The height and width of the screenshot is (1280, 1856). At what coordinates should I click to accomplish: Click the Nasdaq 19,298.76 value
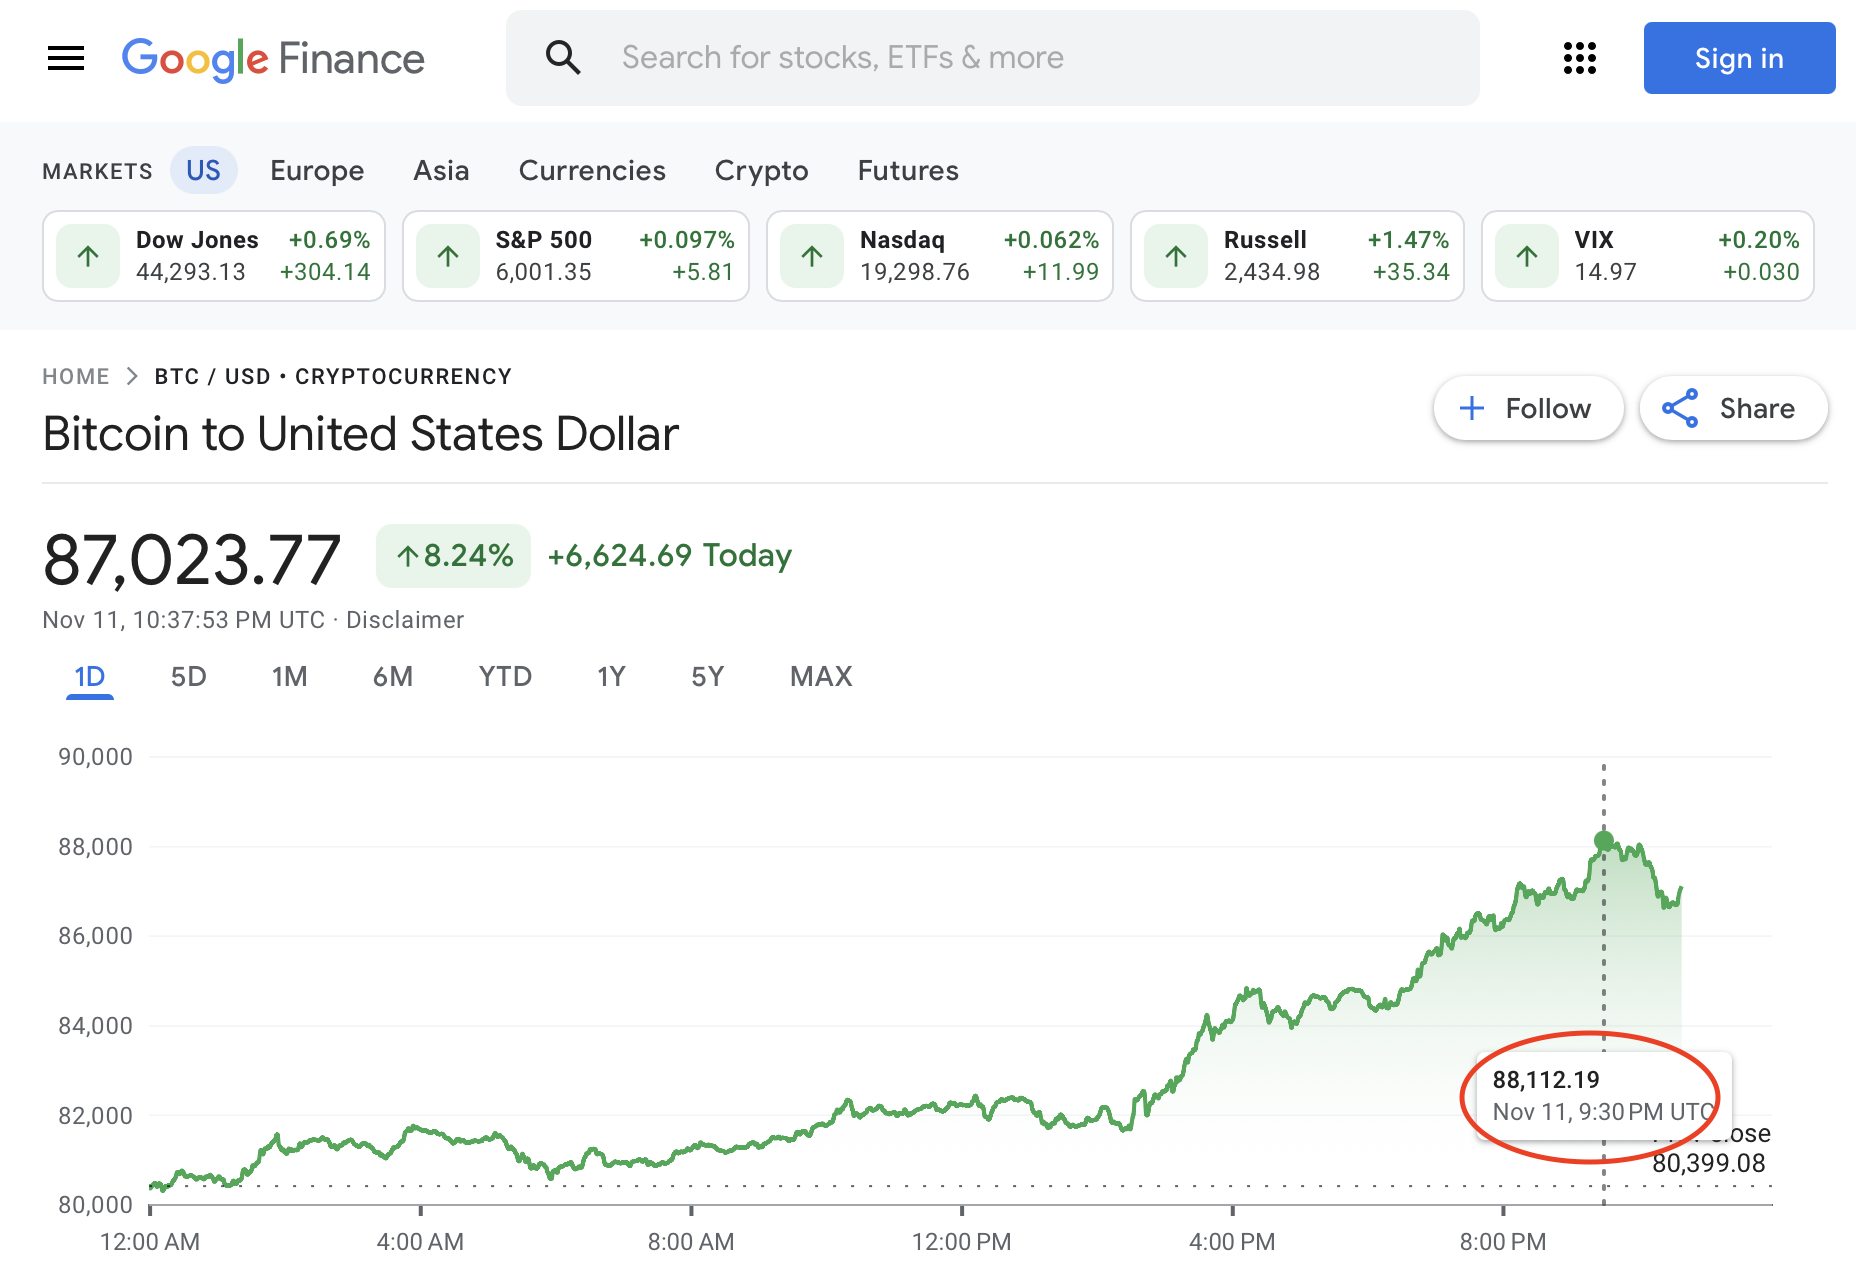[915, 272]
